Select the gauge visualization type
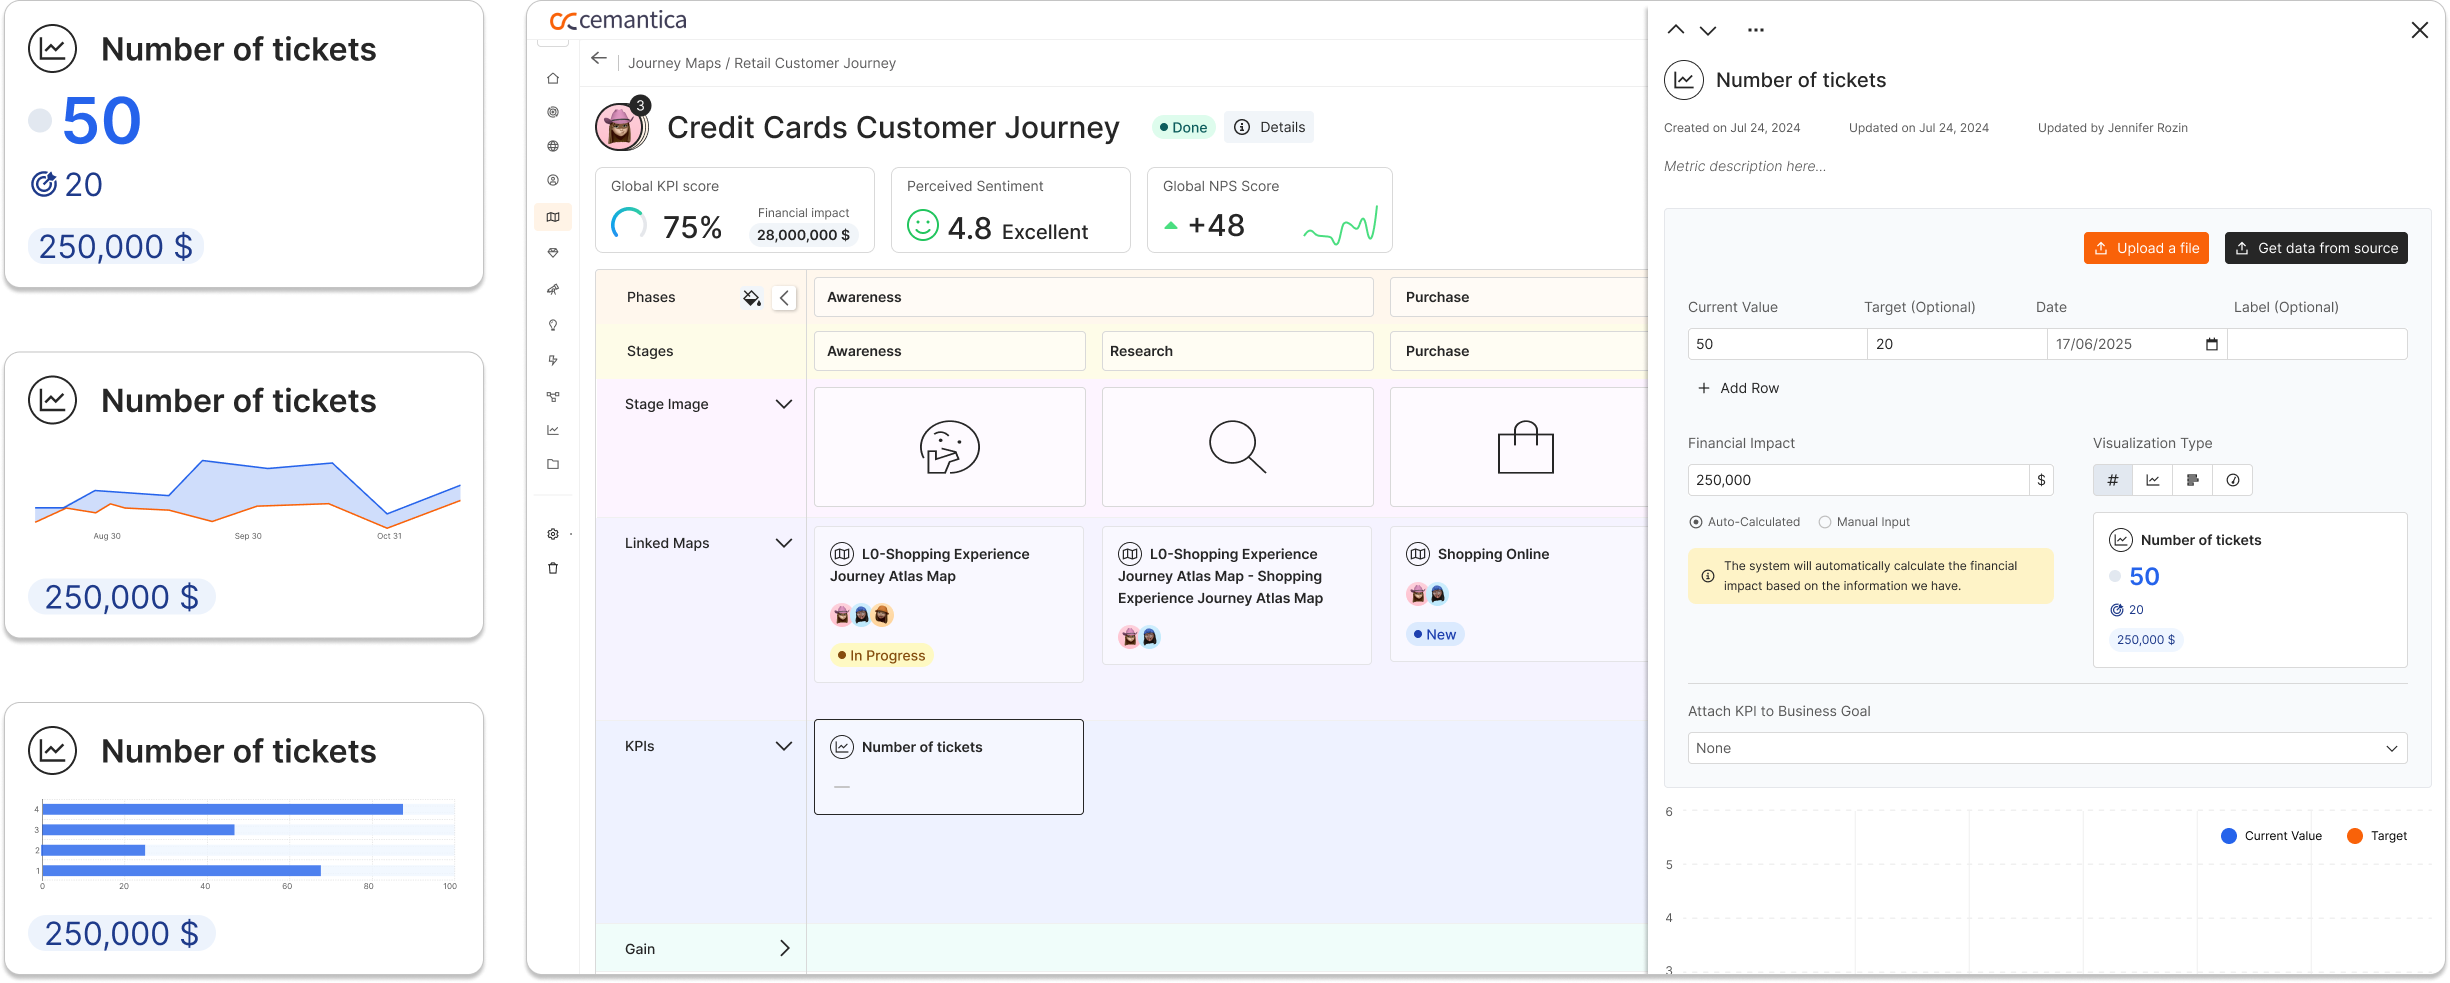Image resolution: width=2450 pixels, height=983 pixels. [2233, 480]
